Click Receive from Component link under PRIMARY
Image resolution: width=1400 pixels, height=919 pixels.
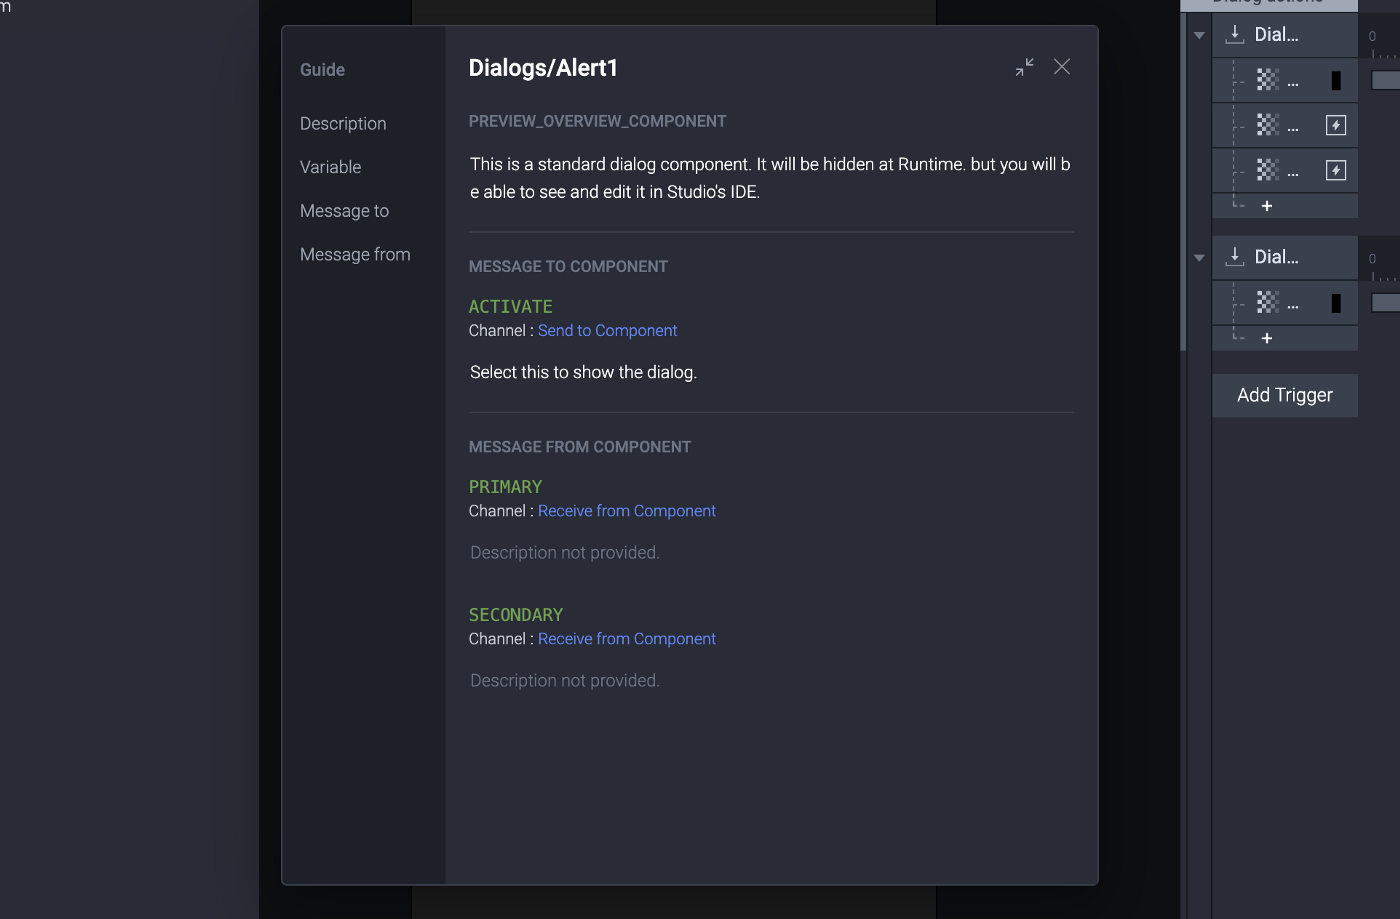[627, 511]
